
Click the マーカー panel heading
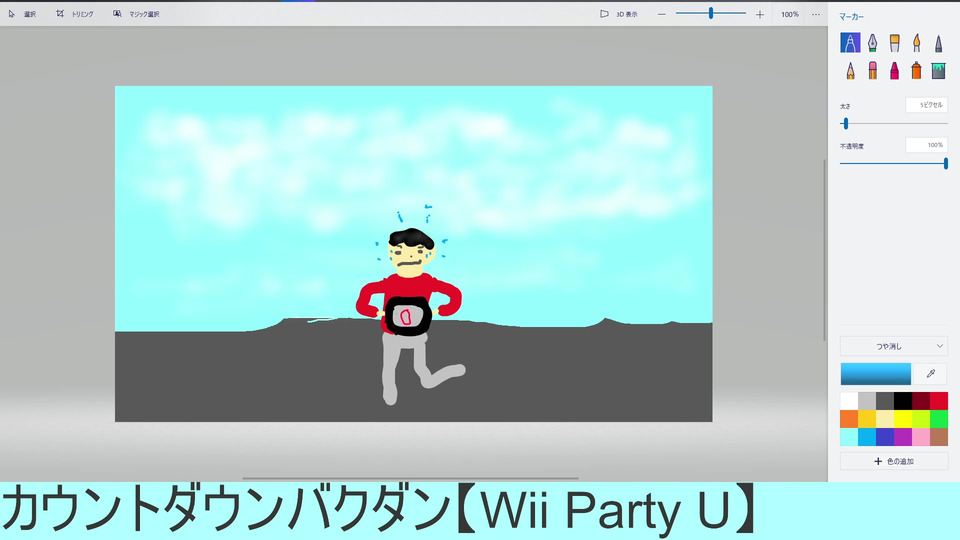[851, 17]
